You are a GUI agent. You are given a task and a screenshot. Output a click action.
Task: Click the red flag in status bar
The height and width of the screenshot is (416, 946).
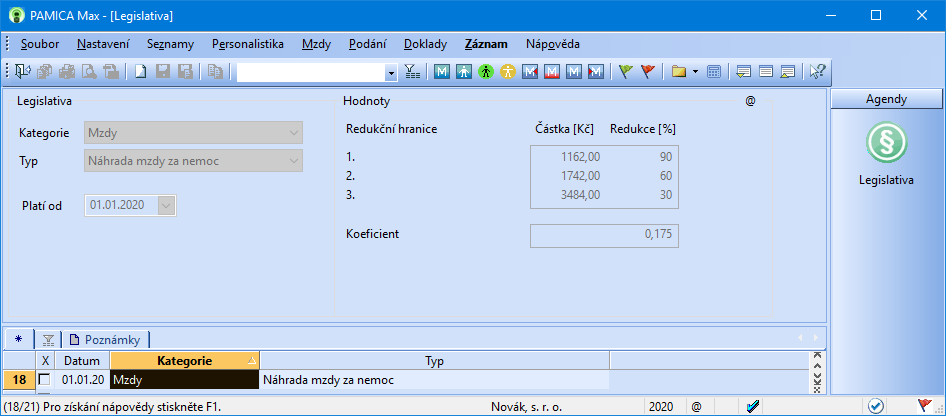[x=924, y=406]
